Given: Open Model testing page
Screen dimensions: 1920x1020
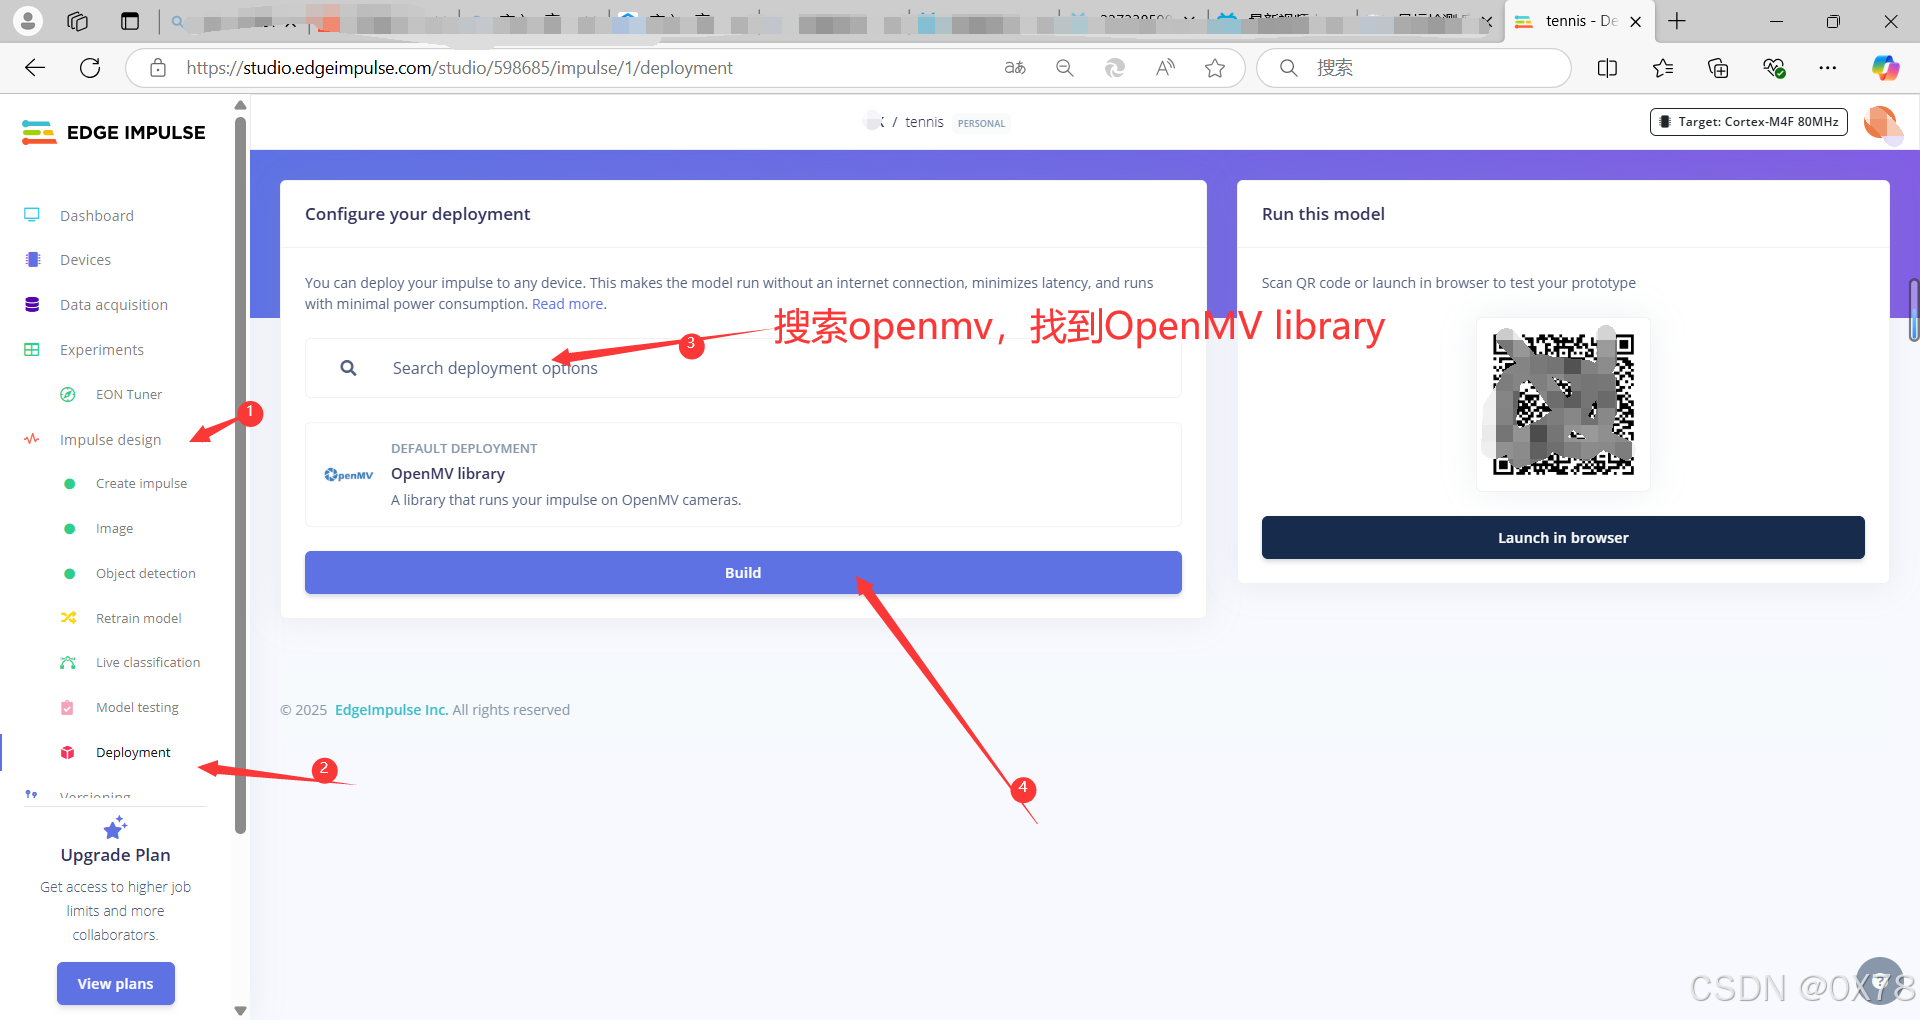Looking at the screenshot, I should pos(137,708).
